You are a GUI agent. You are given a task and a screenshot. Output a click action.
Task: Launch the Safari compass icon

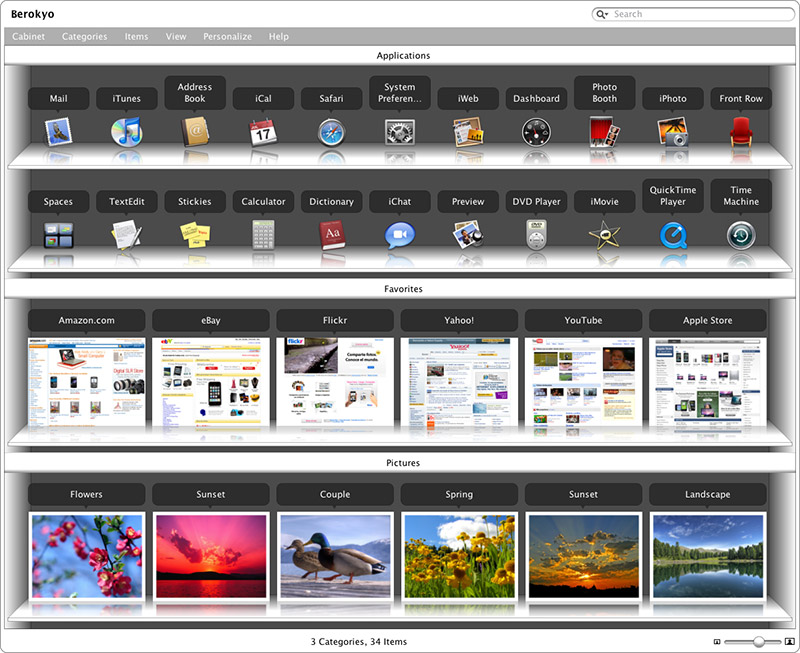click(x=332, y=133)
